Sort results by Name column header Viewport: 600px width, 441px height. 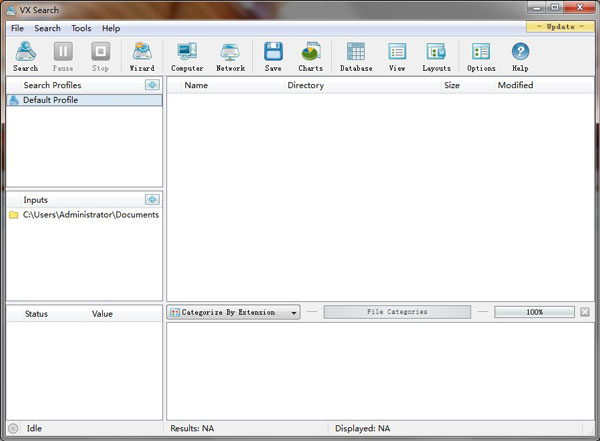click(x=196, y=85)
